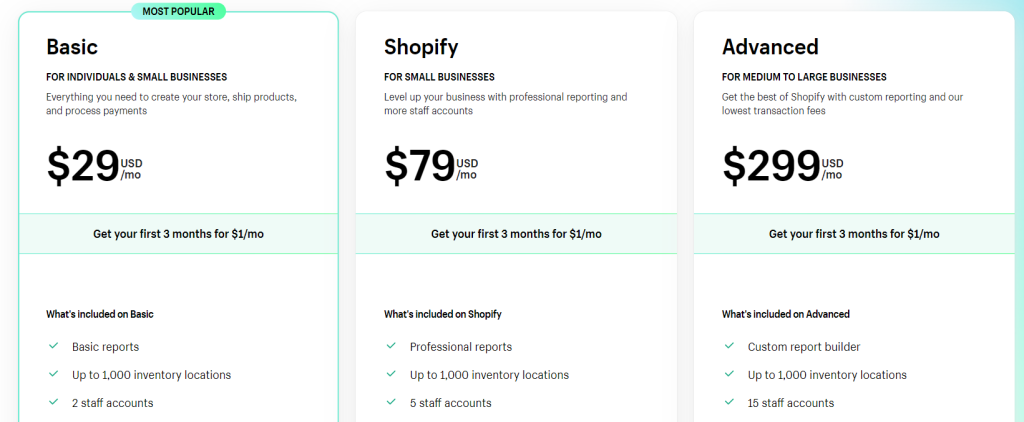This screenshot has width=1024, height=422.
Task: Click the $29 USD/mo price
Action: (x=94, y=166)
